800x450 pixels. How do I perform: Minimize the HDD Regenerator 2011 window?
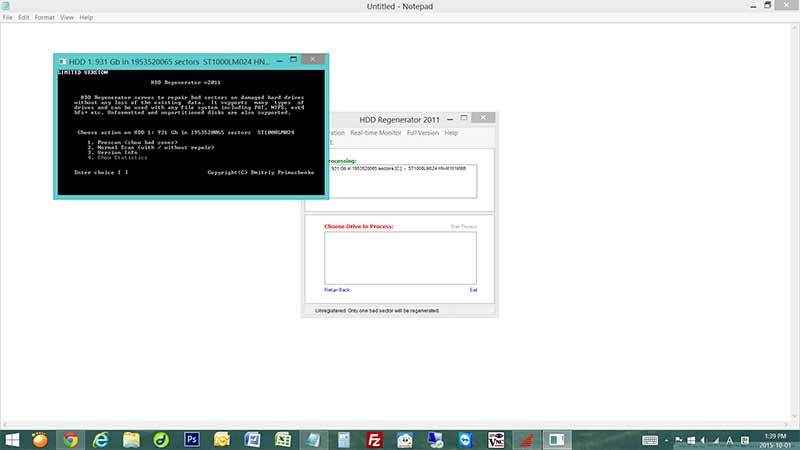(449, 119)
